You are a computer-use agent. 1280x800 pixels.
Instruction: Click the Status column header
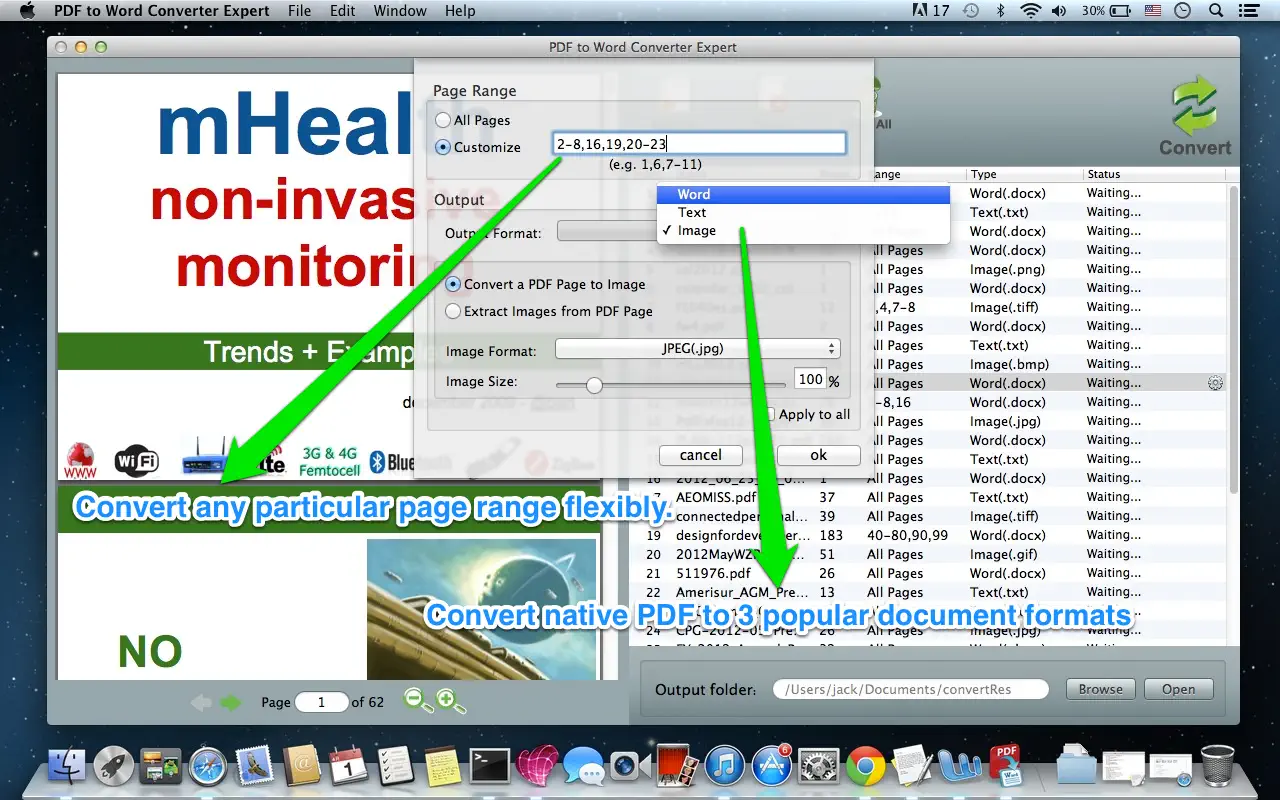tap(1155, 174)
